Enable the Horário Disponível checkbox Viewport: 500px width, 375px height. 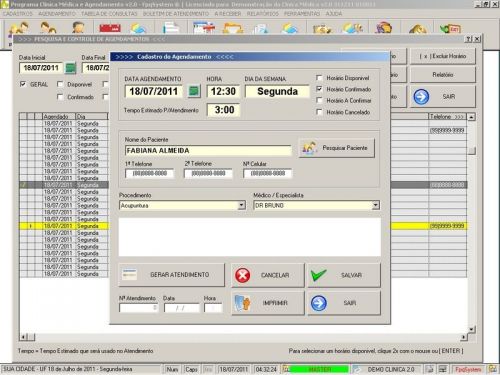coord(319,78)
